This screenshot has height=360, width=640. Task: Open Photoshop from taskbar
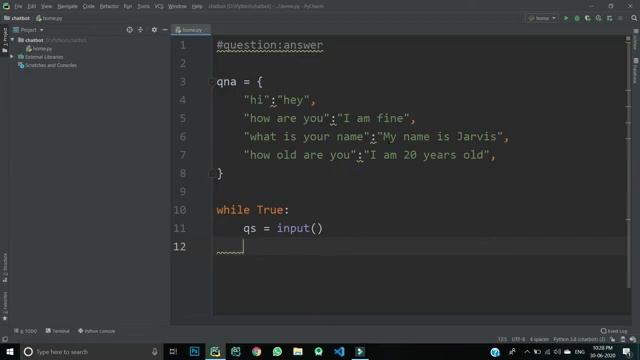click(x=195, y=352)
